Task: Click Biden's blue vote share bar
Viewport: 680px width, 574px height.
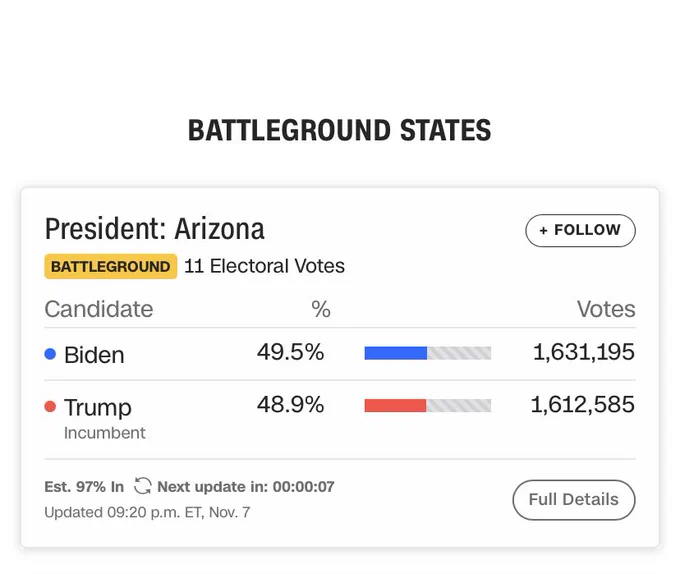Action: tap(396, 353)
